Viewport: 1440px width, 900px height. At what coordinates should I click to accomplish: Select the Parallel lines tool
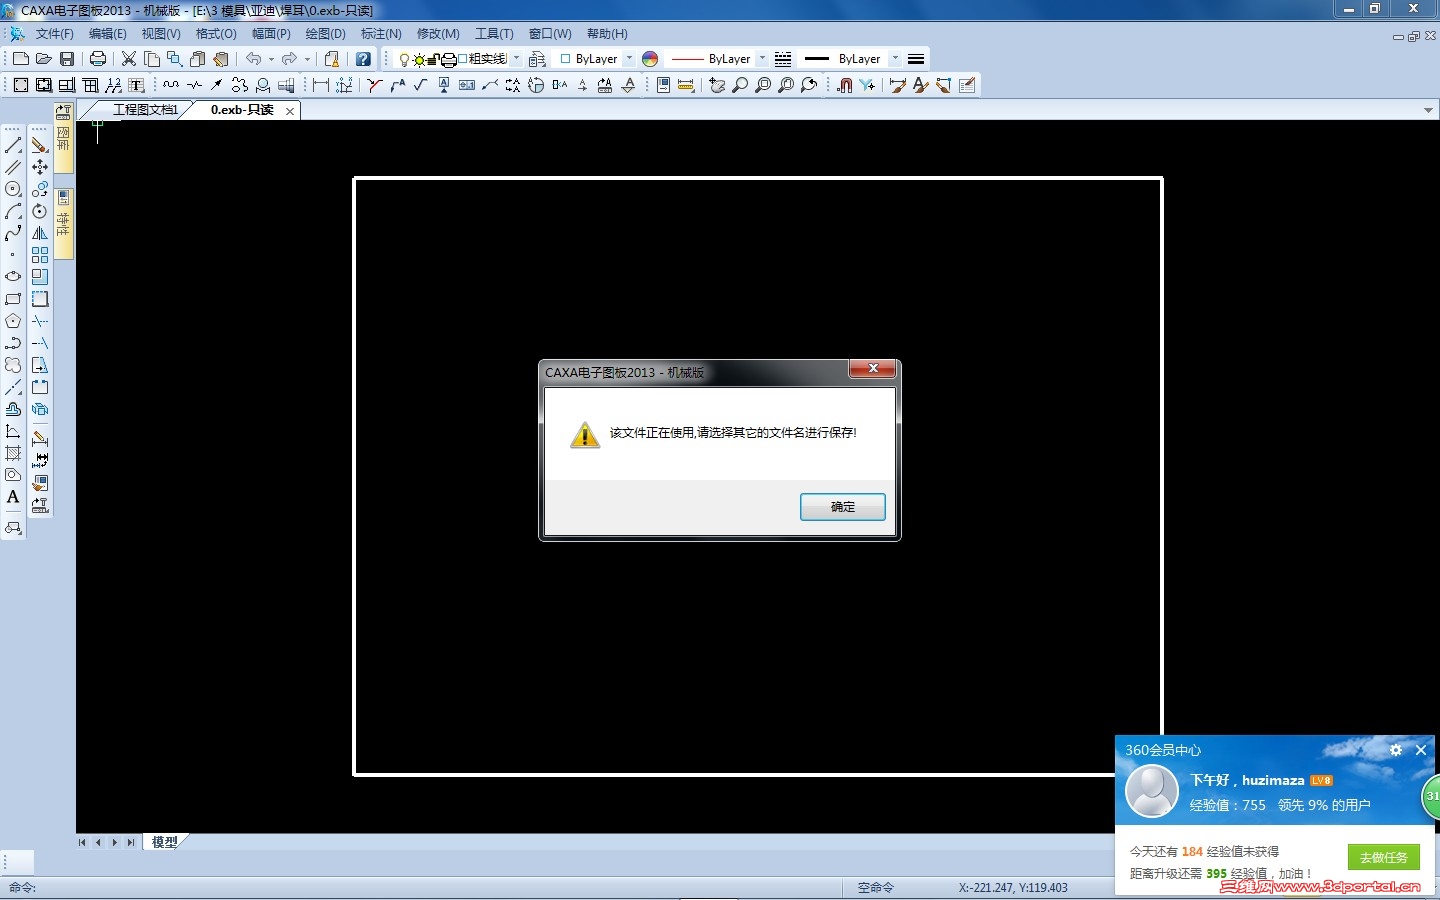tap(13, 168)
